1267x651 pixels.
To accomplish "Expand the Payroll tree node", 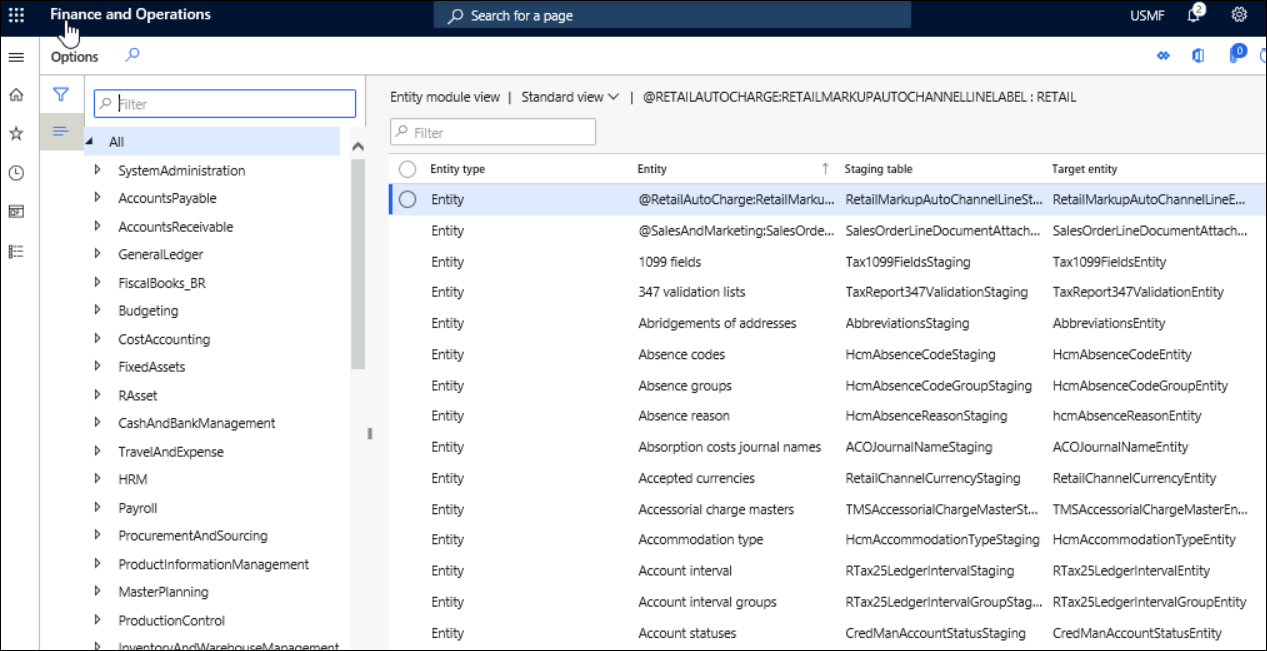I will point(97,507).
